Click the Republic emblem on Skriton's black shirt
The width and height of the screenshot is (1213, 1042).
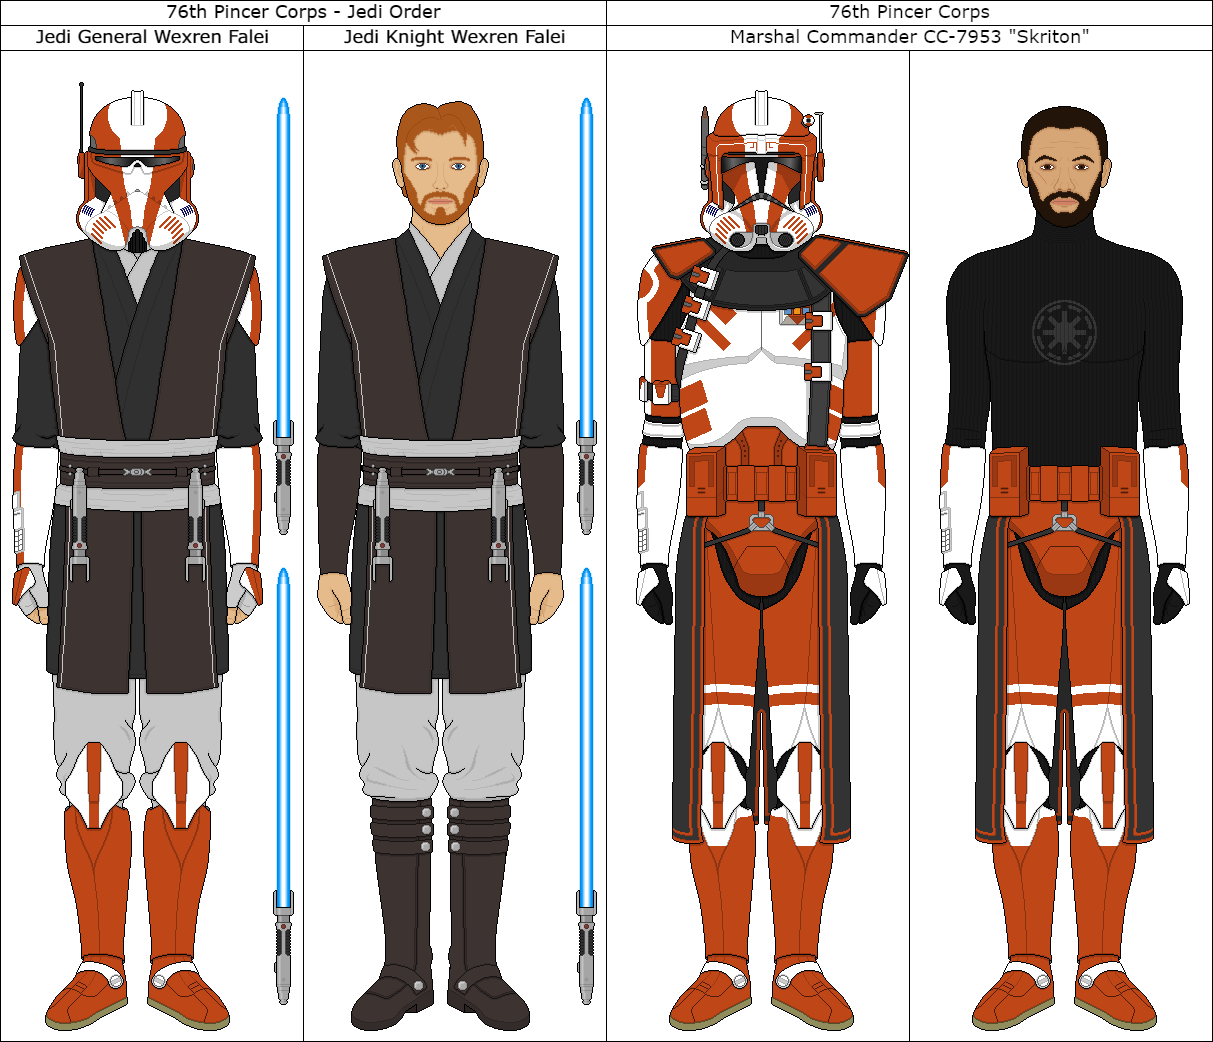coord(1064,331)
